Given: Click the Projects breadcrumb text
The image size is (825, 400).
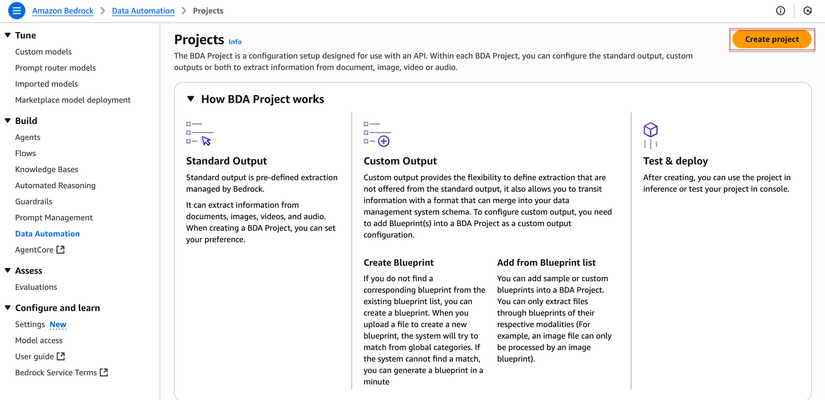Looking at the screenshot, I should click(208, 11).
